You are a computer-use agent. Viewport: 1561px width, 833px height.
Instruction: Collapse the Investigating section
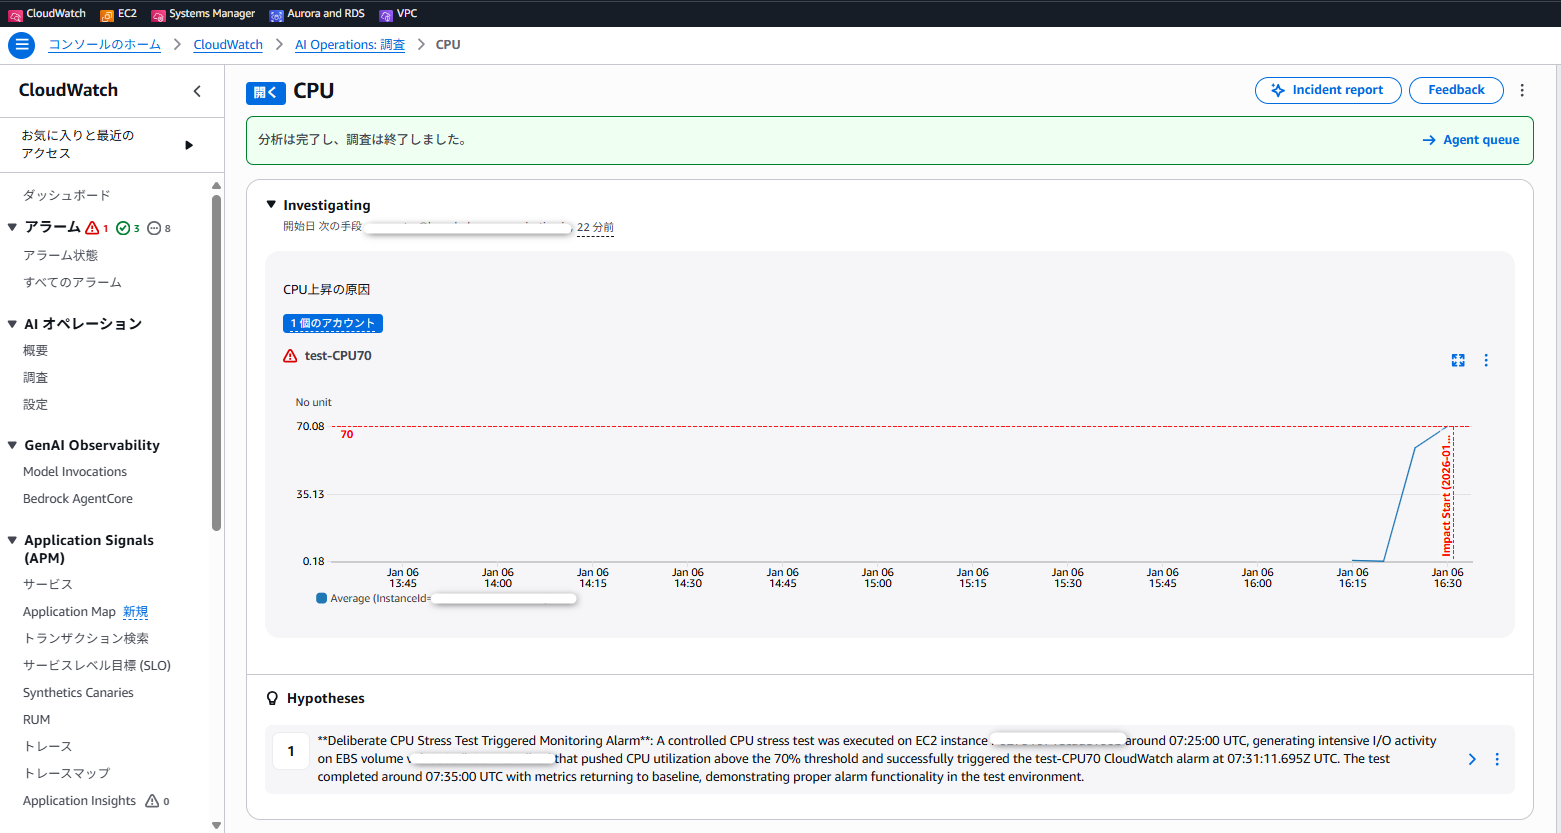(x=271, y=204)
